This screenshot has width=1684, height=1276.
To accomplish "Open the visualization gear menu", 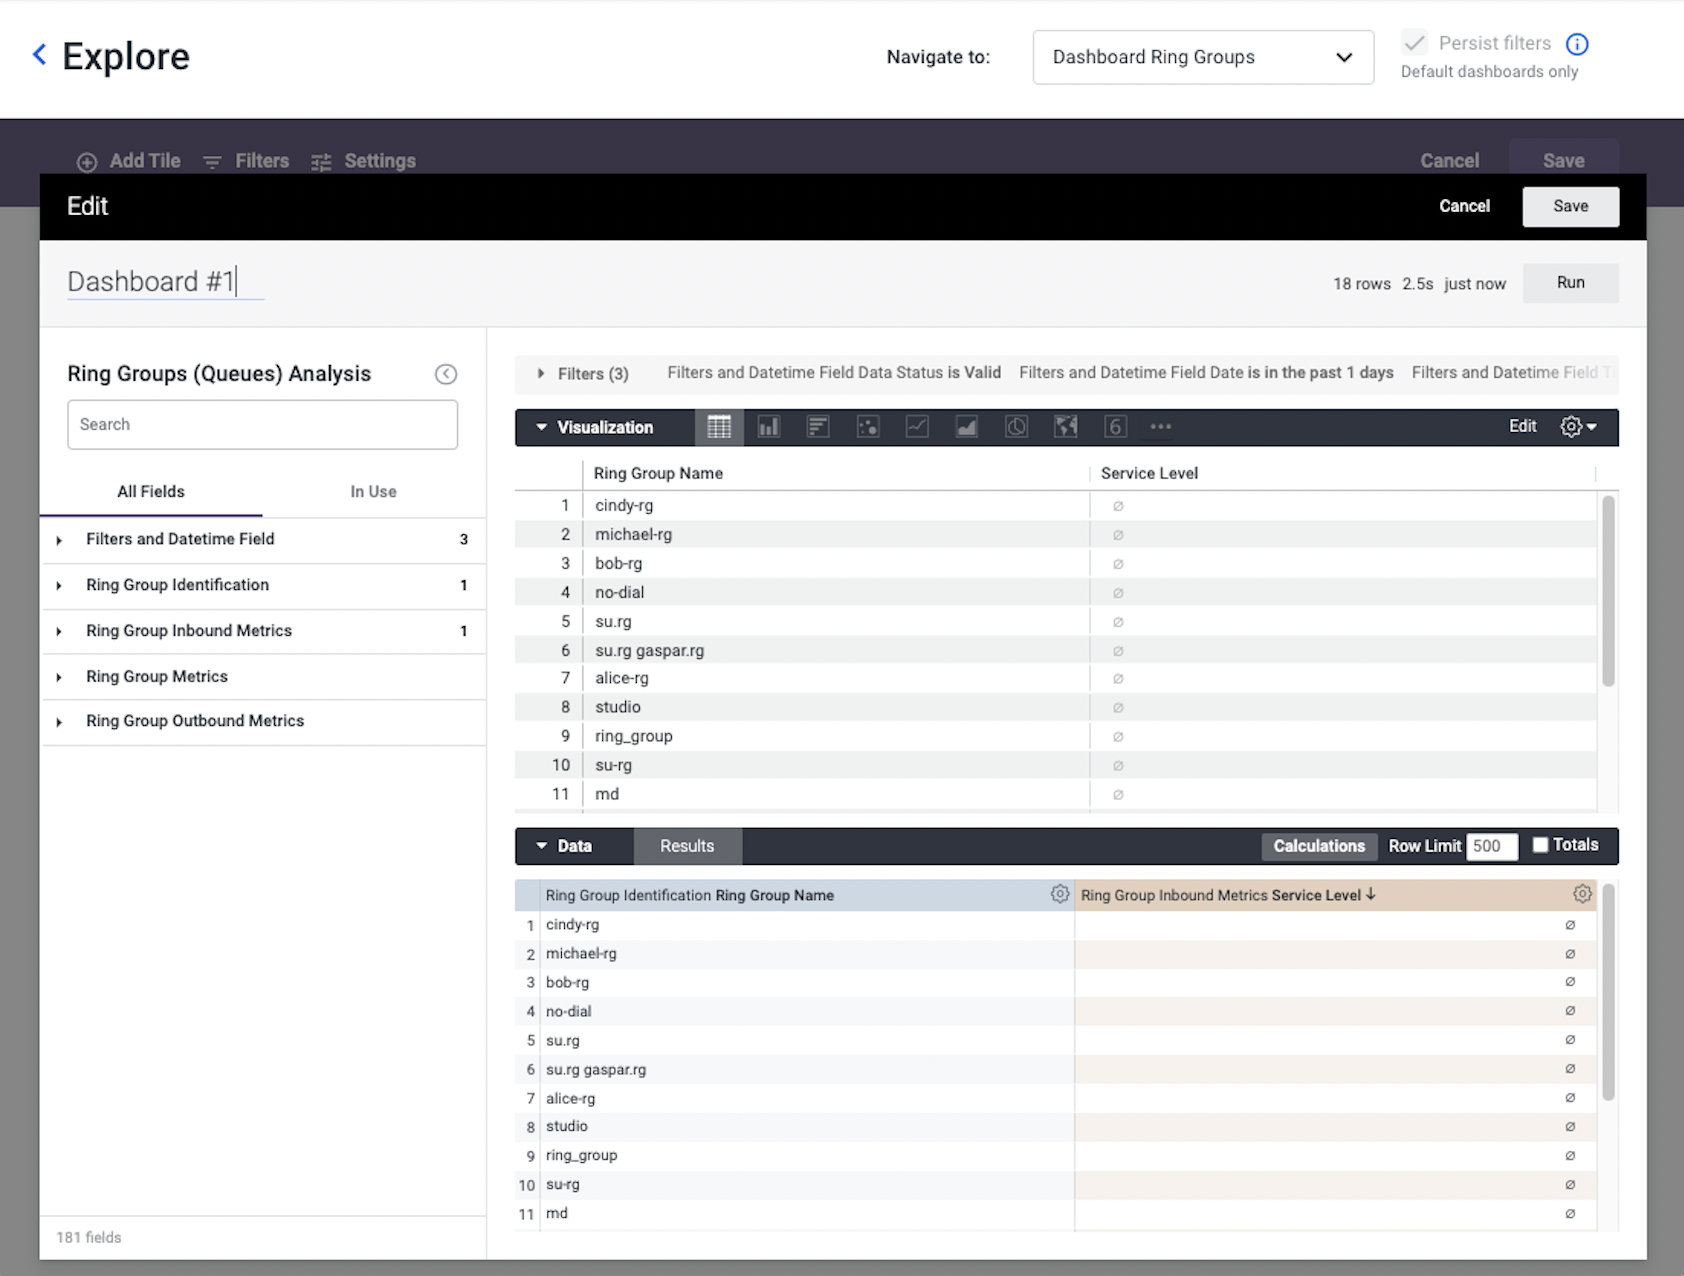I will tap(1578, 427).
